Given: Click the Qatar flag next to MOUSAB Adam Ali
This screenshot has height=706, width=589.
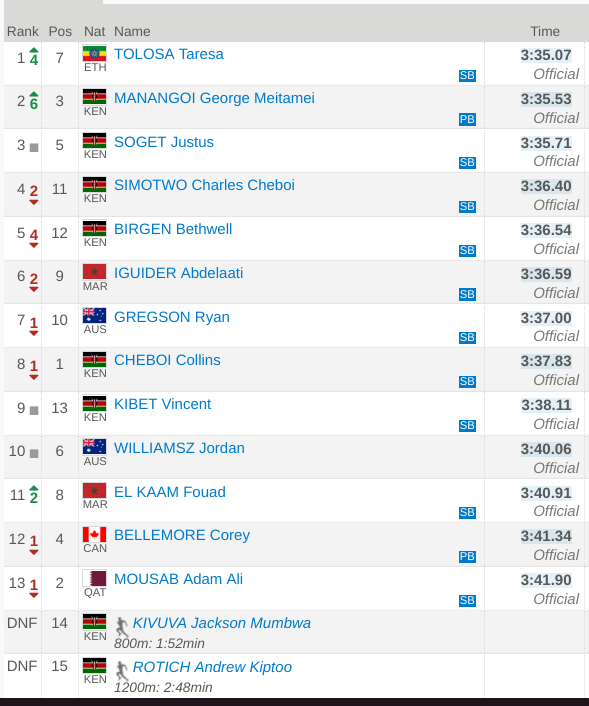Looking at the screenshot, I should pyautogui.click(x=95, y=578).
